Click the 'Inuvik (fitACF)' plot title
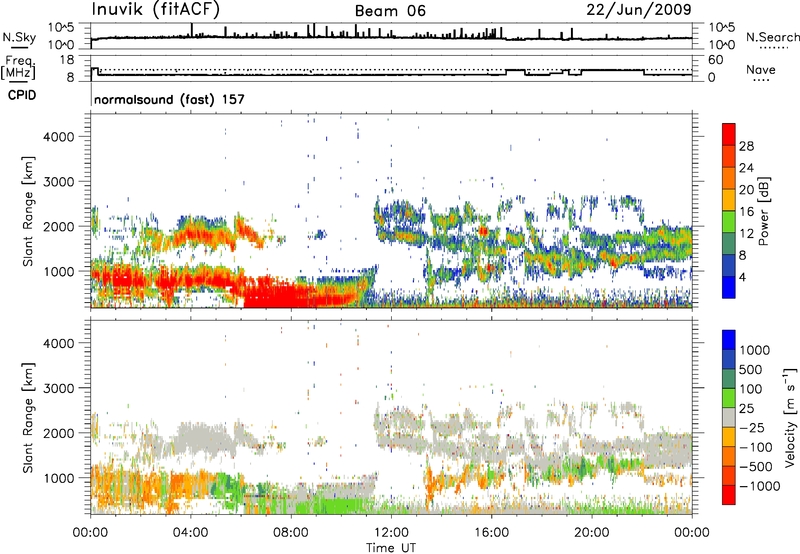Image resolution: width=800 pixels, height=554 pixels. (156, 9)
